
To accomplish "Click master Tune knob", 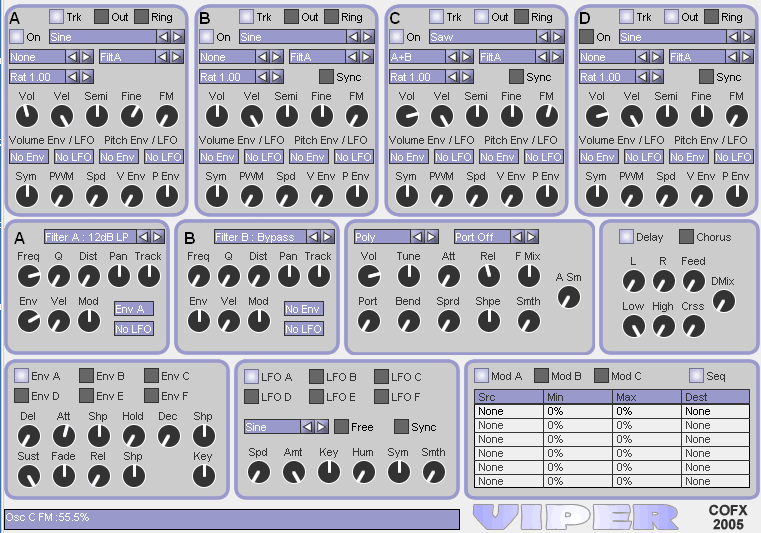I will click(x=409, y=276).
